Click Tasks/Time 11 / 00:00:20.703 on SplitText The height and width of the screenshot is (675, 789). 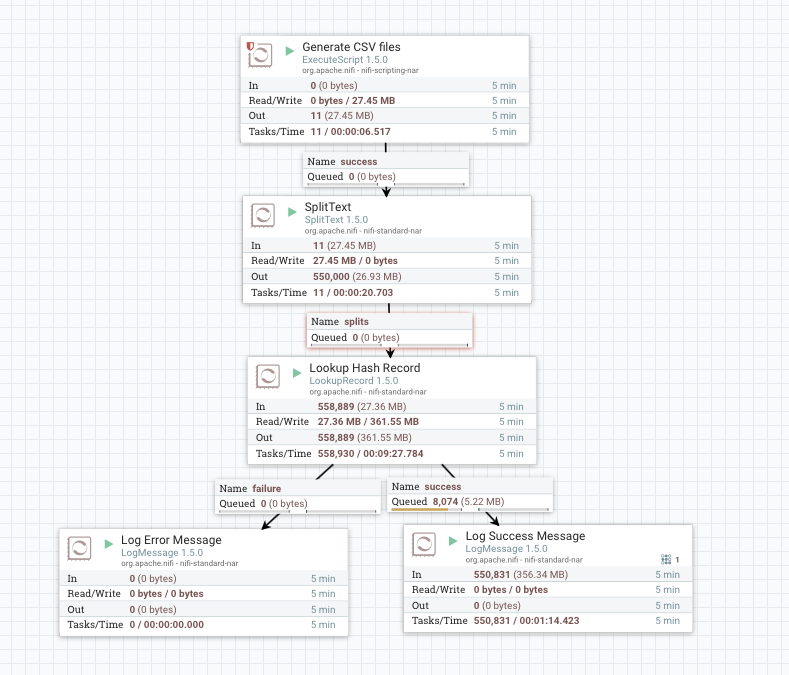[387, 292]
